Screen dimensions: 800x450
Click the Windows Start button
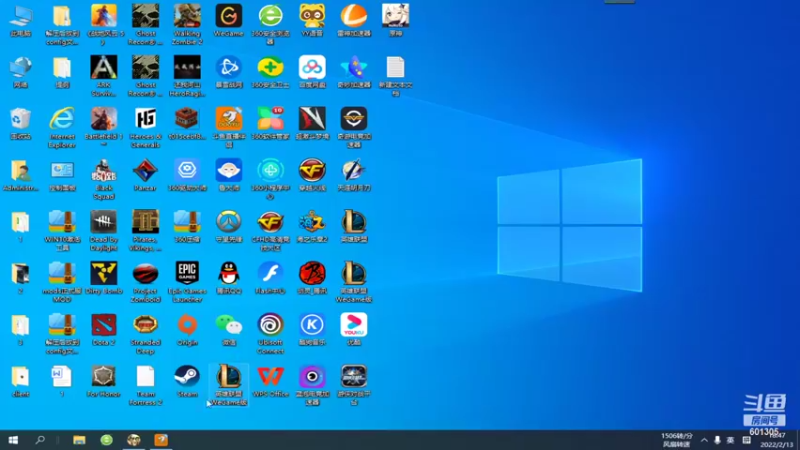tap(13, 440)
